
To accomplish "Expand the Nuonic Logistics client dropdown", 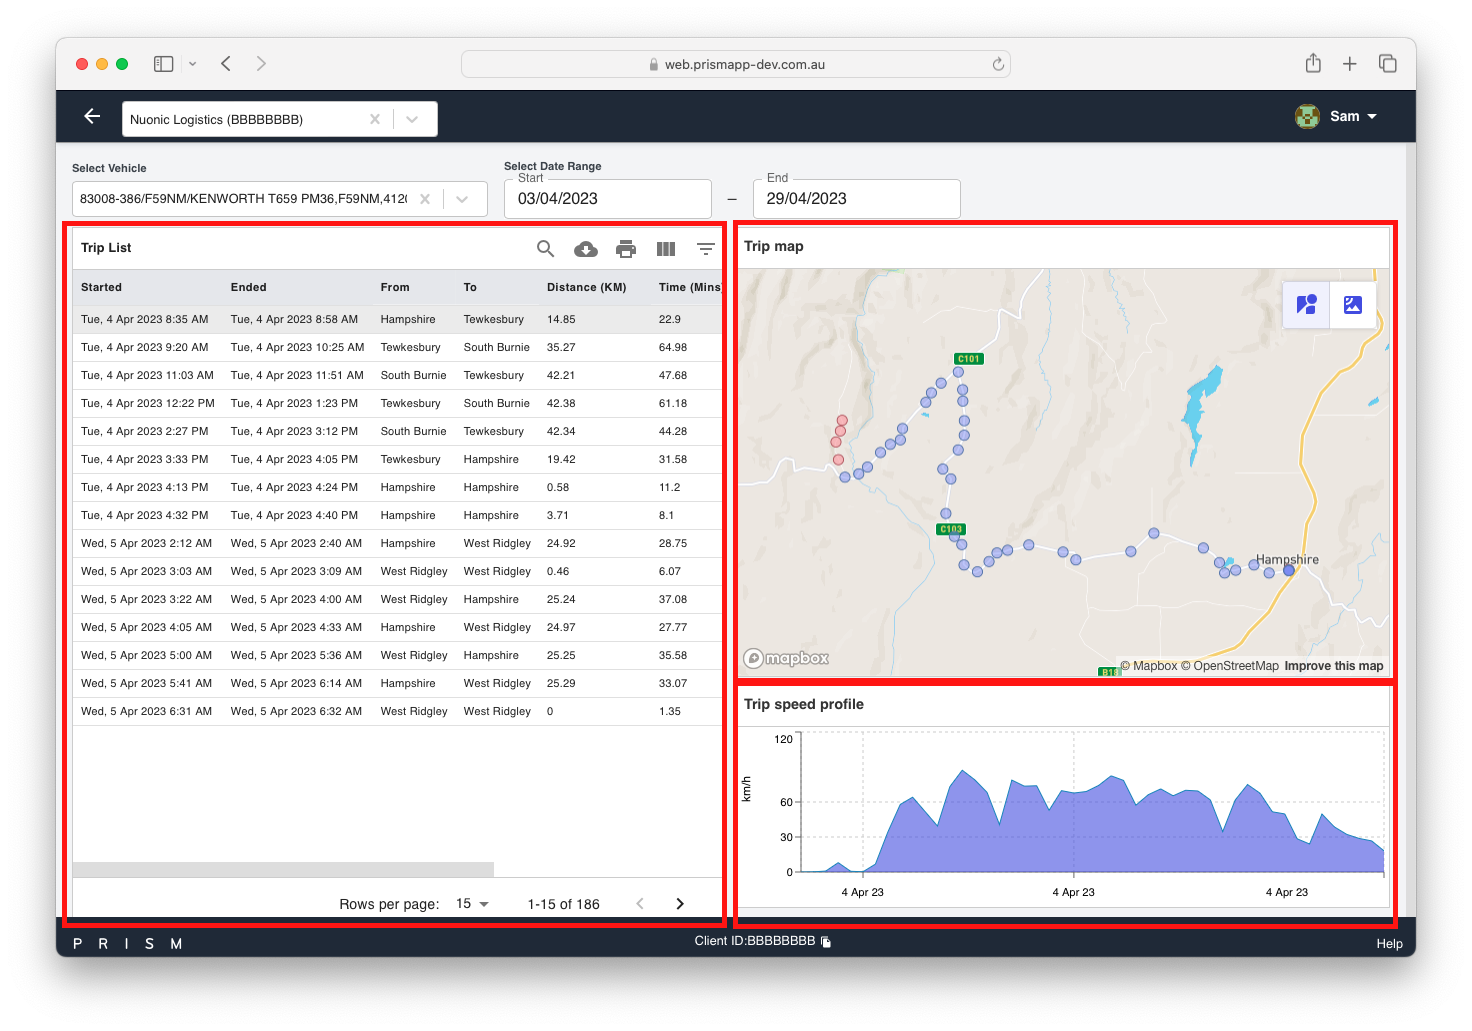I will 412,119.
